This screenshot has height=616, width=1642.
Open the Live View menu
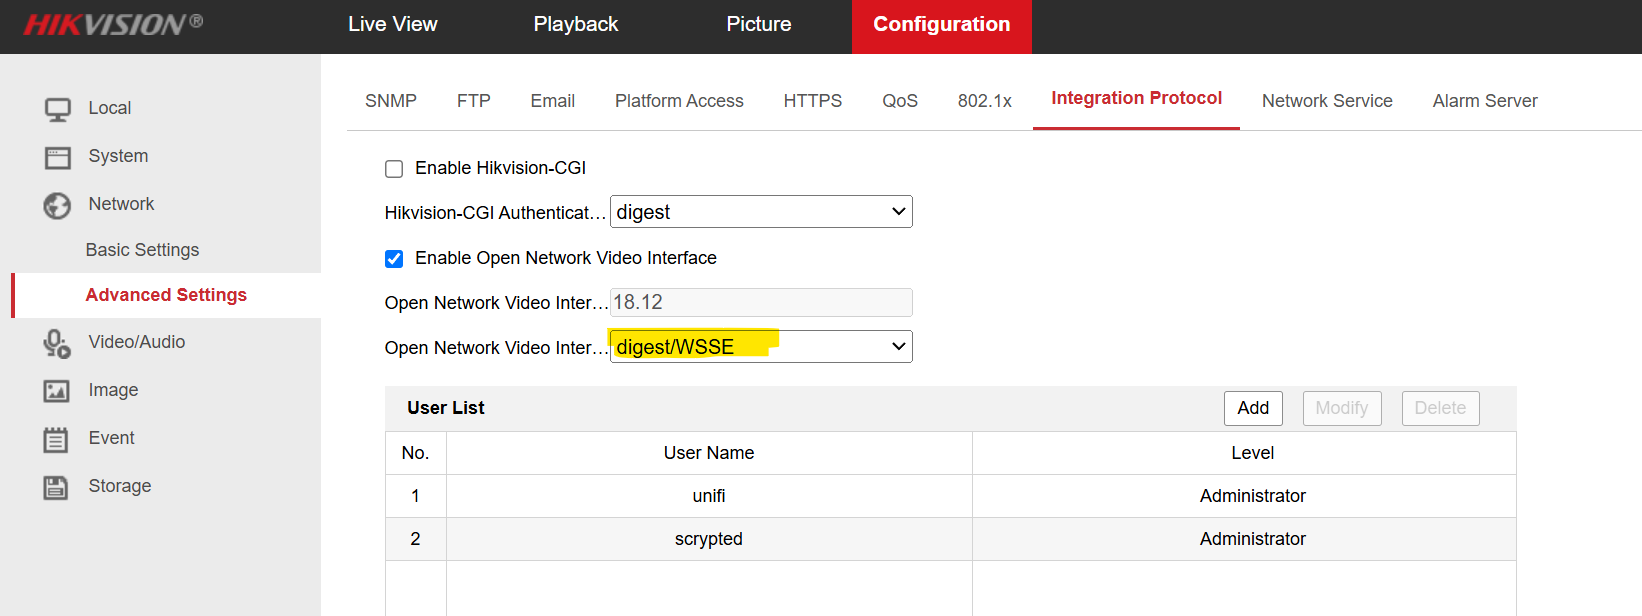coord(392,24)
